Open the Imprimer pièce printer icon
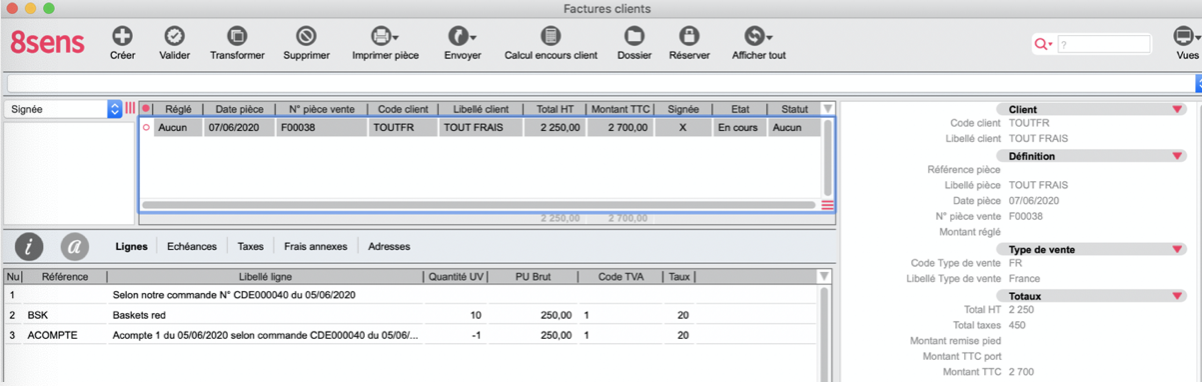1202x386 pixels. click(385, 36)
